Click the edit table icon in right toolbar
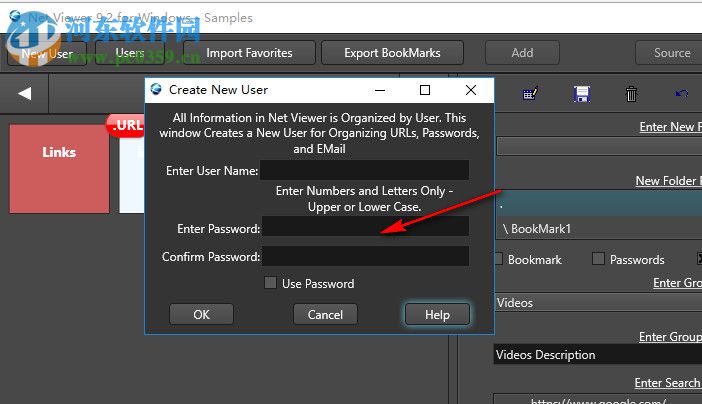The height and width of the screenshot is (404, 702). point(530,94)
